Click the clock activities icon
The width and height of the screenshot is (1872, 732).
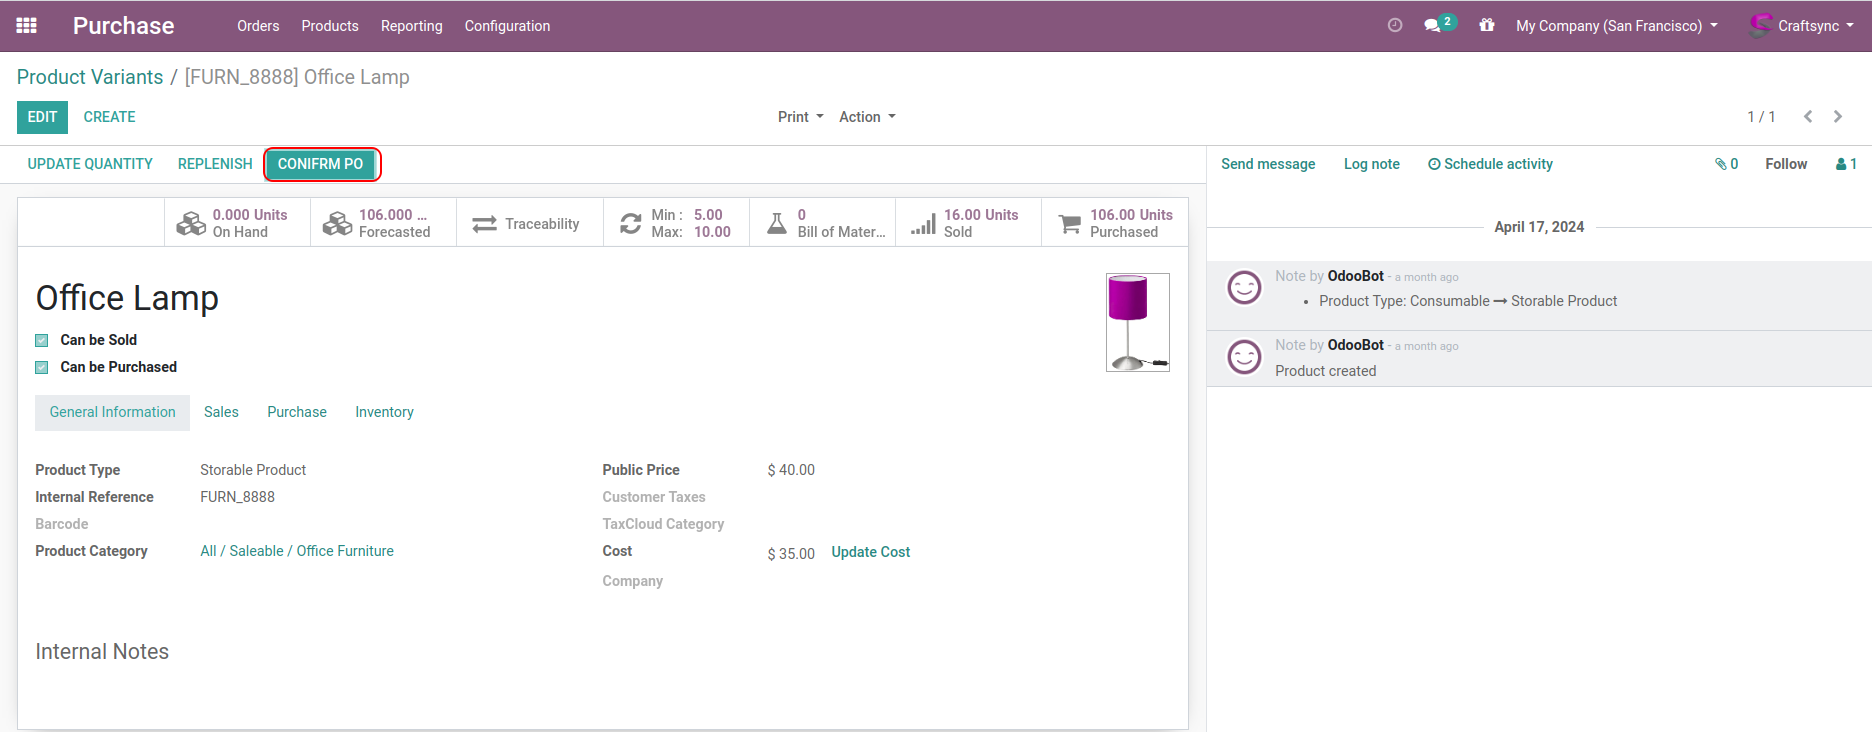pos(1395,26)
